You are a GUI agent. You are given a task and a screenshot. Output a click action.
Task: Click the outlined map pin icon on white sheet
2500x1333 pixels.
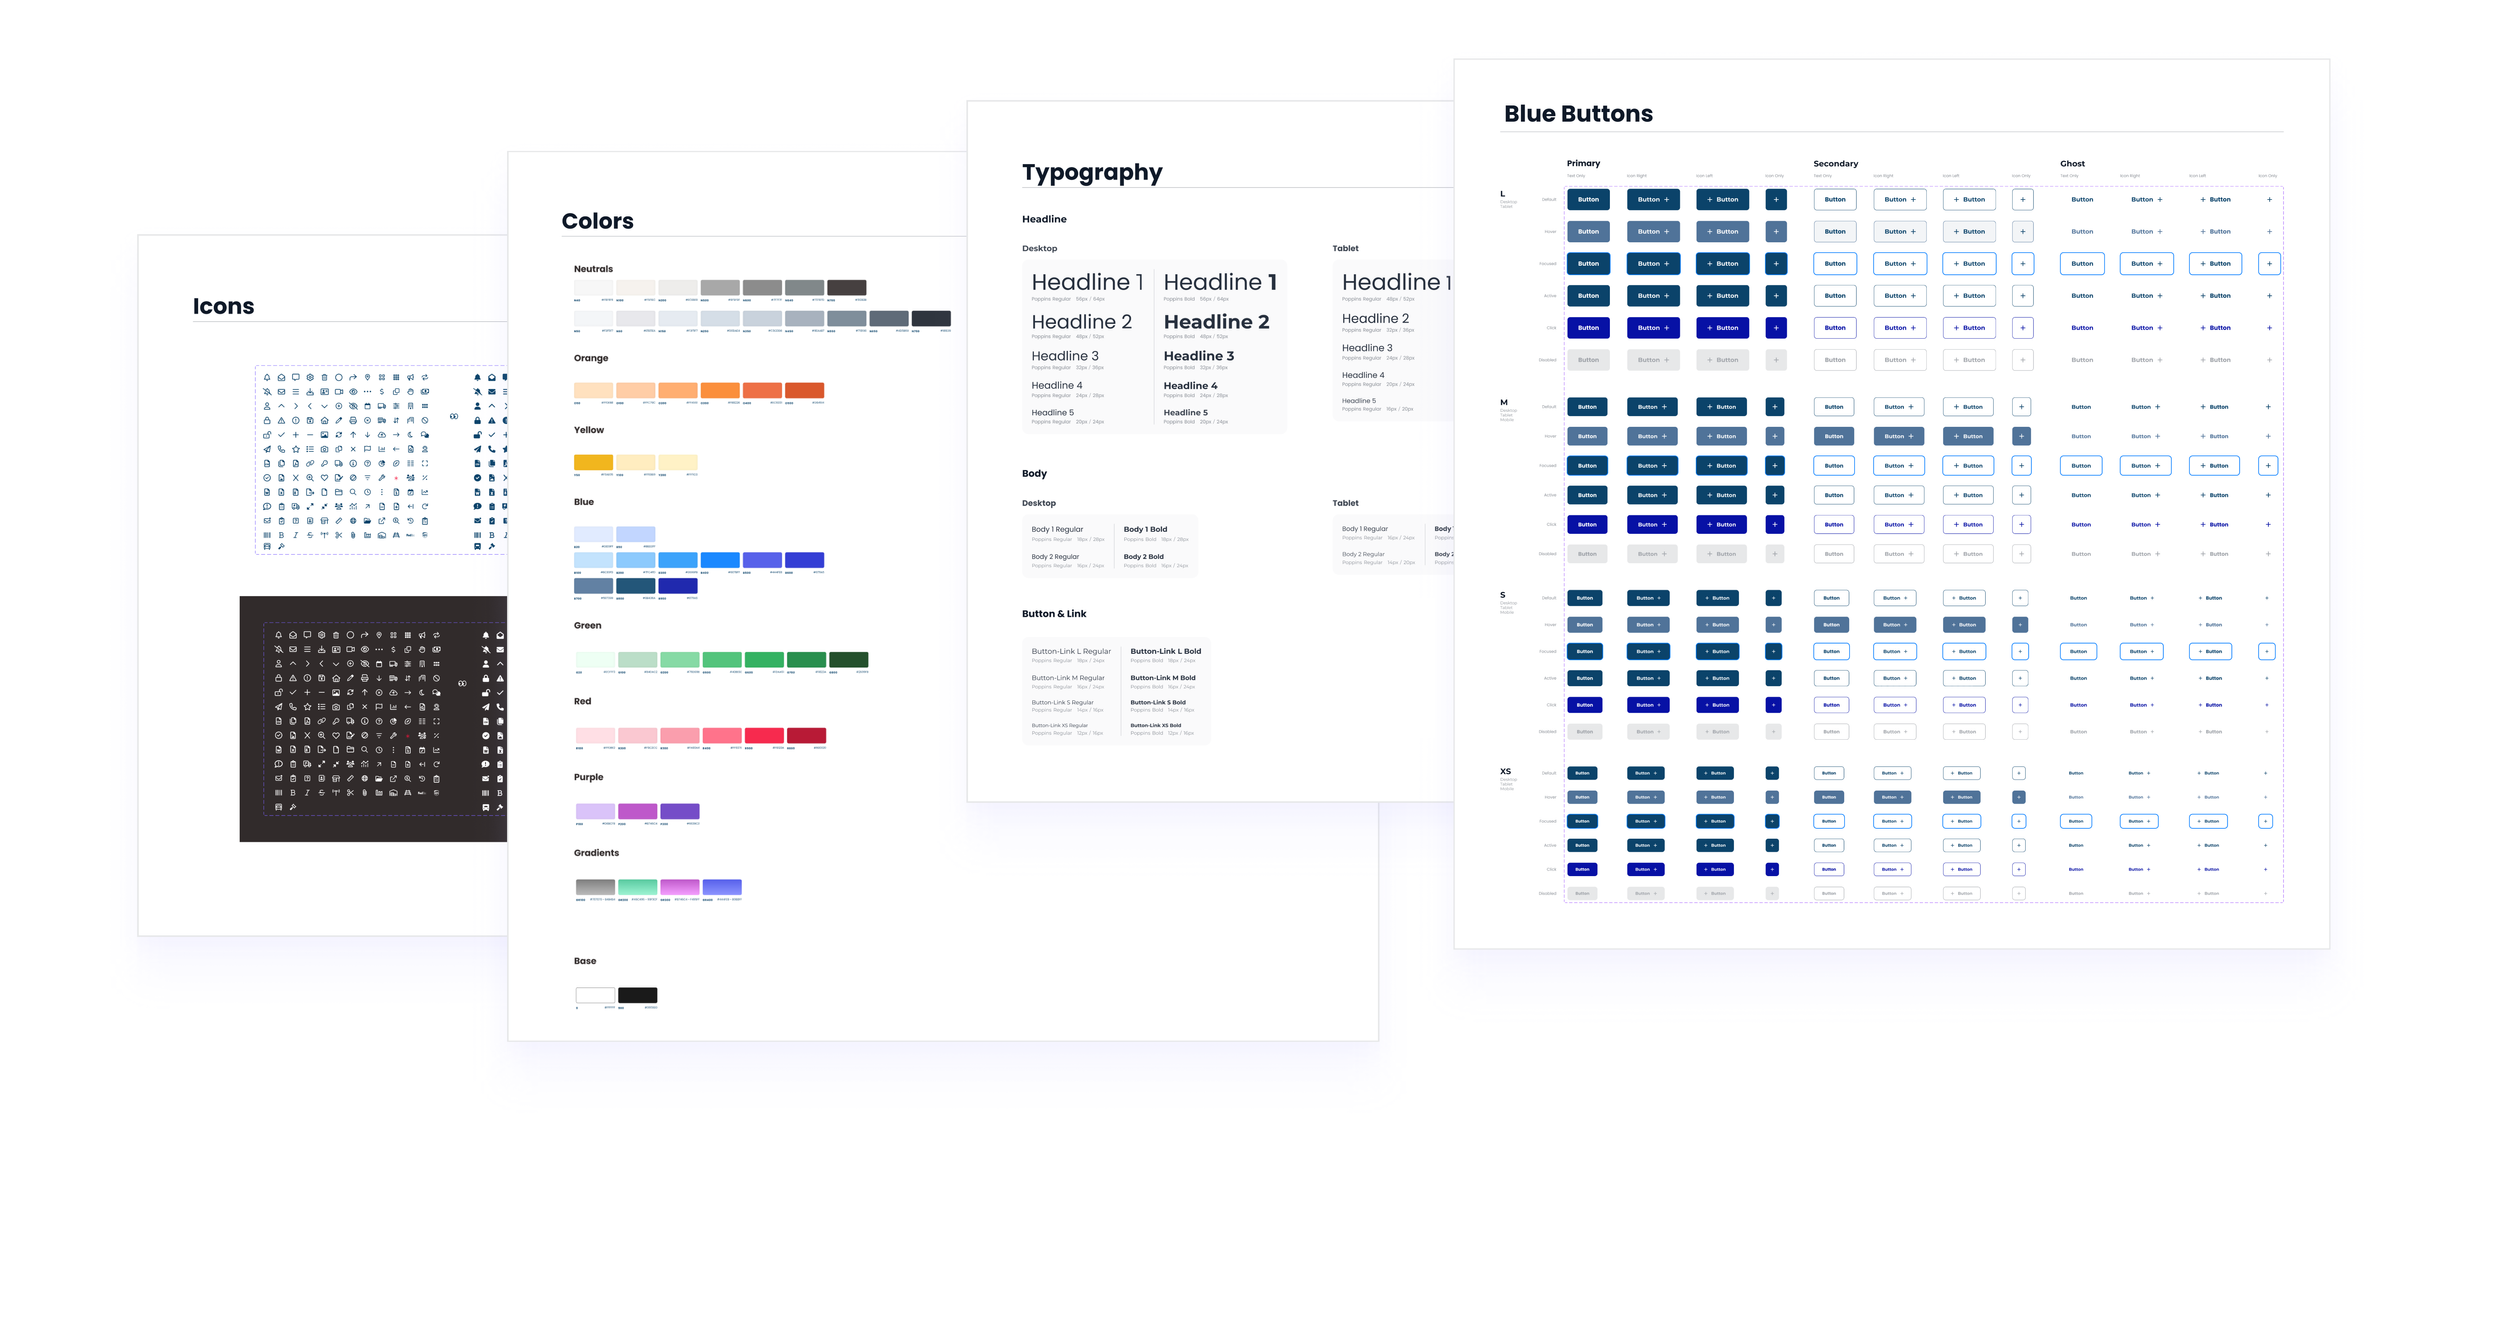coord(367,377)
